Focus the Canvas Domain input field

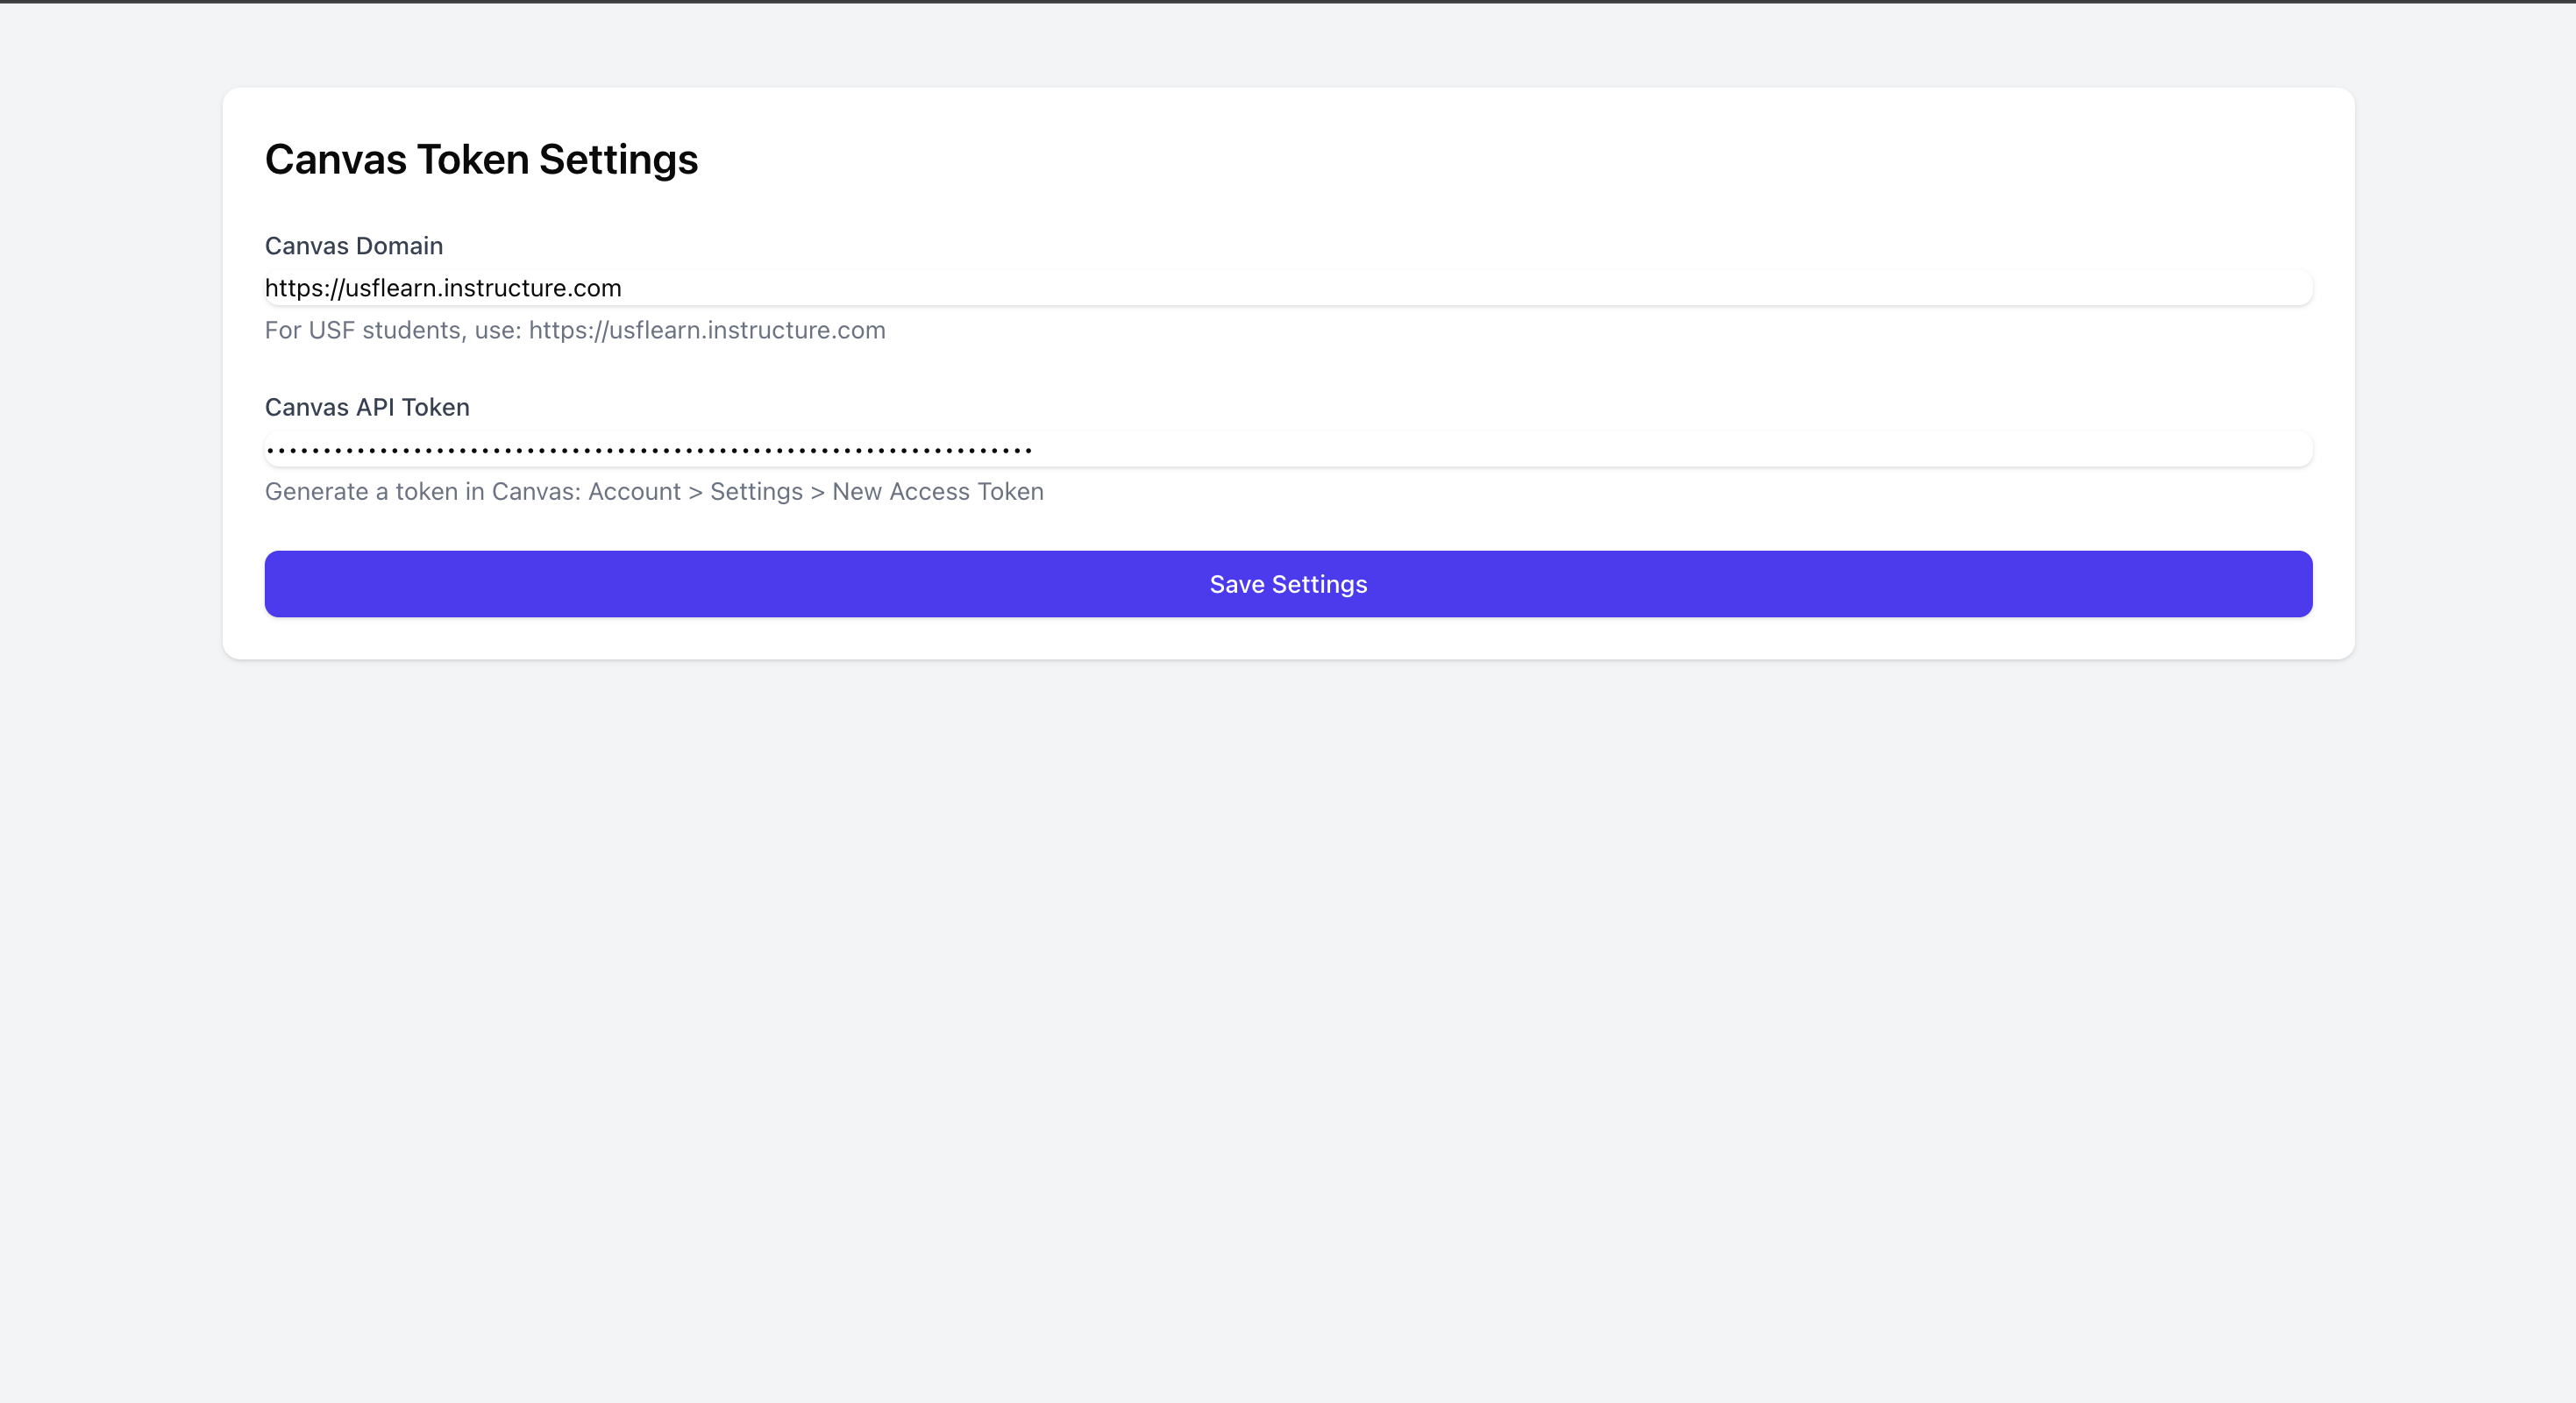coord(1288,288)
